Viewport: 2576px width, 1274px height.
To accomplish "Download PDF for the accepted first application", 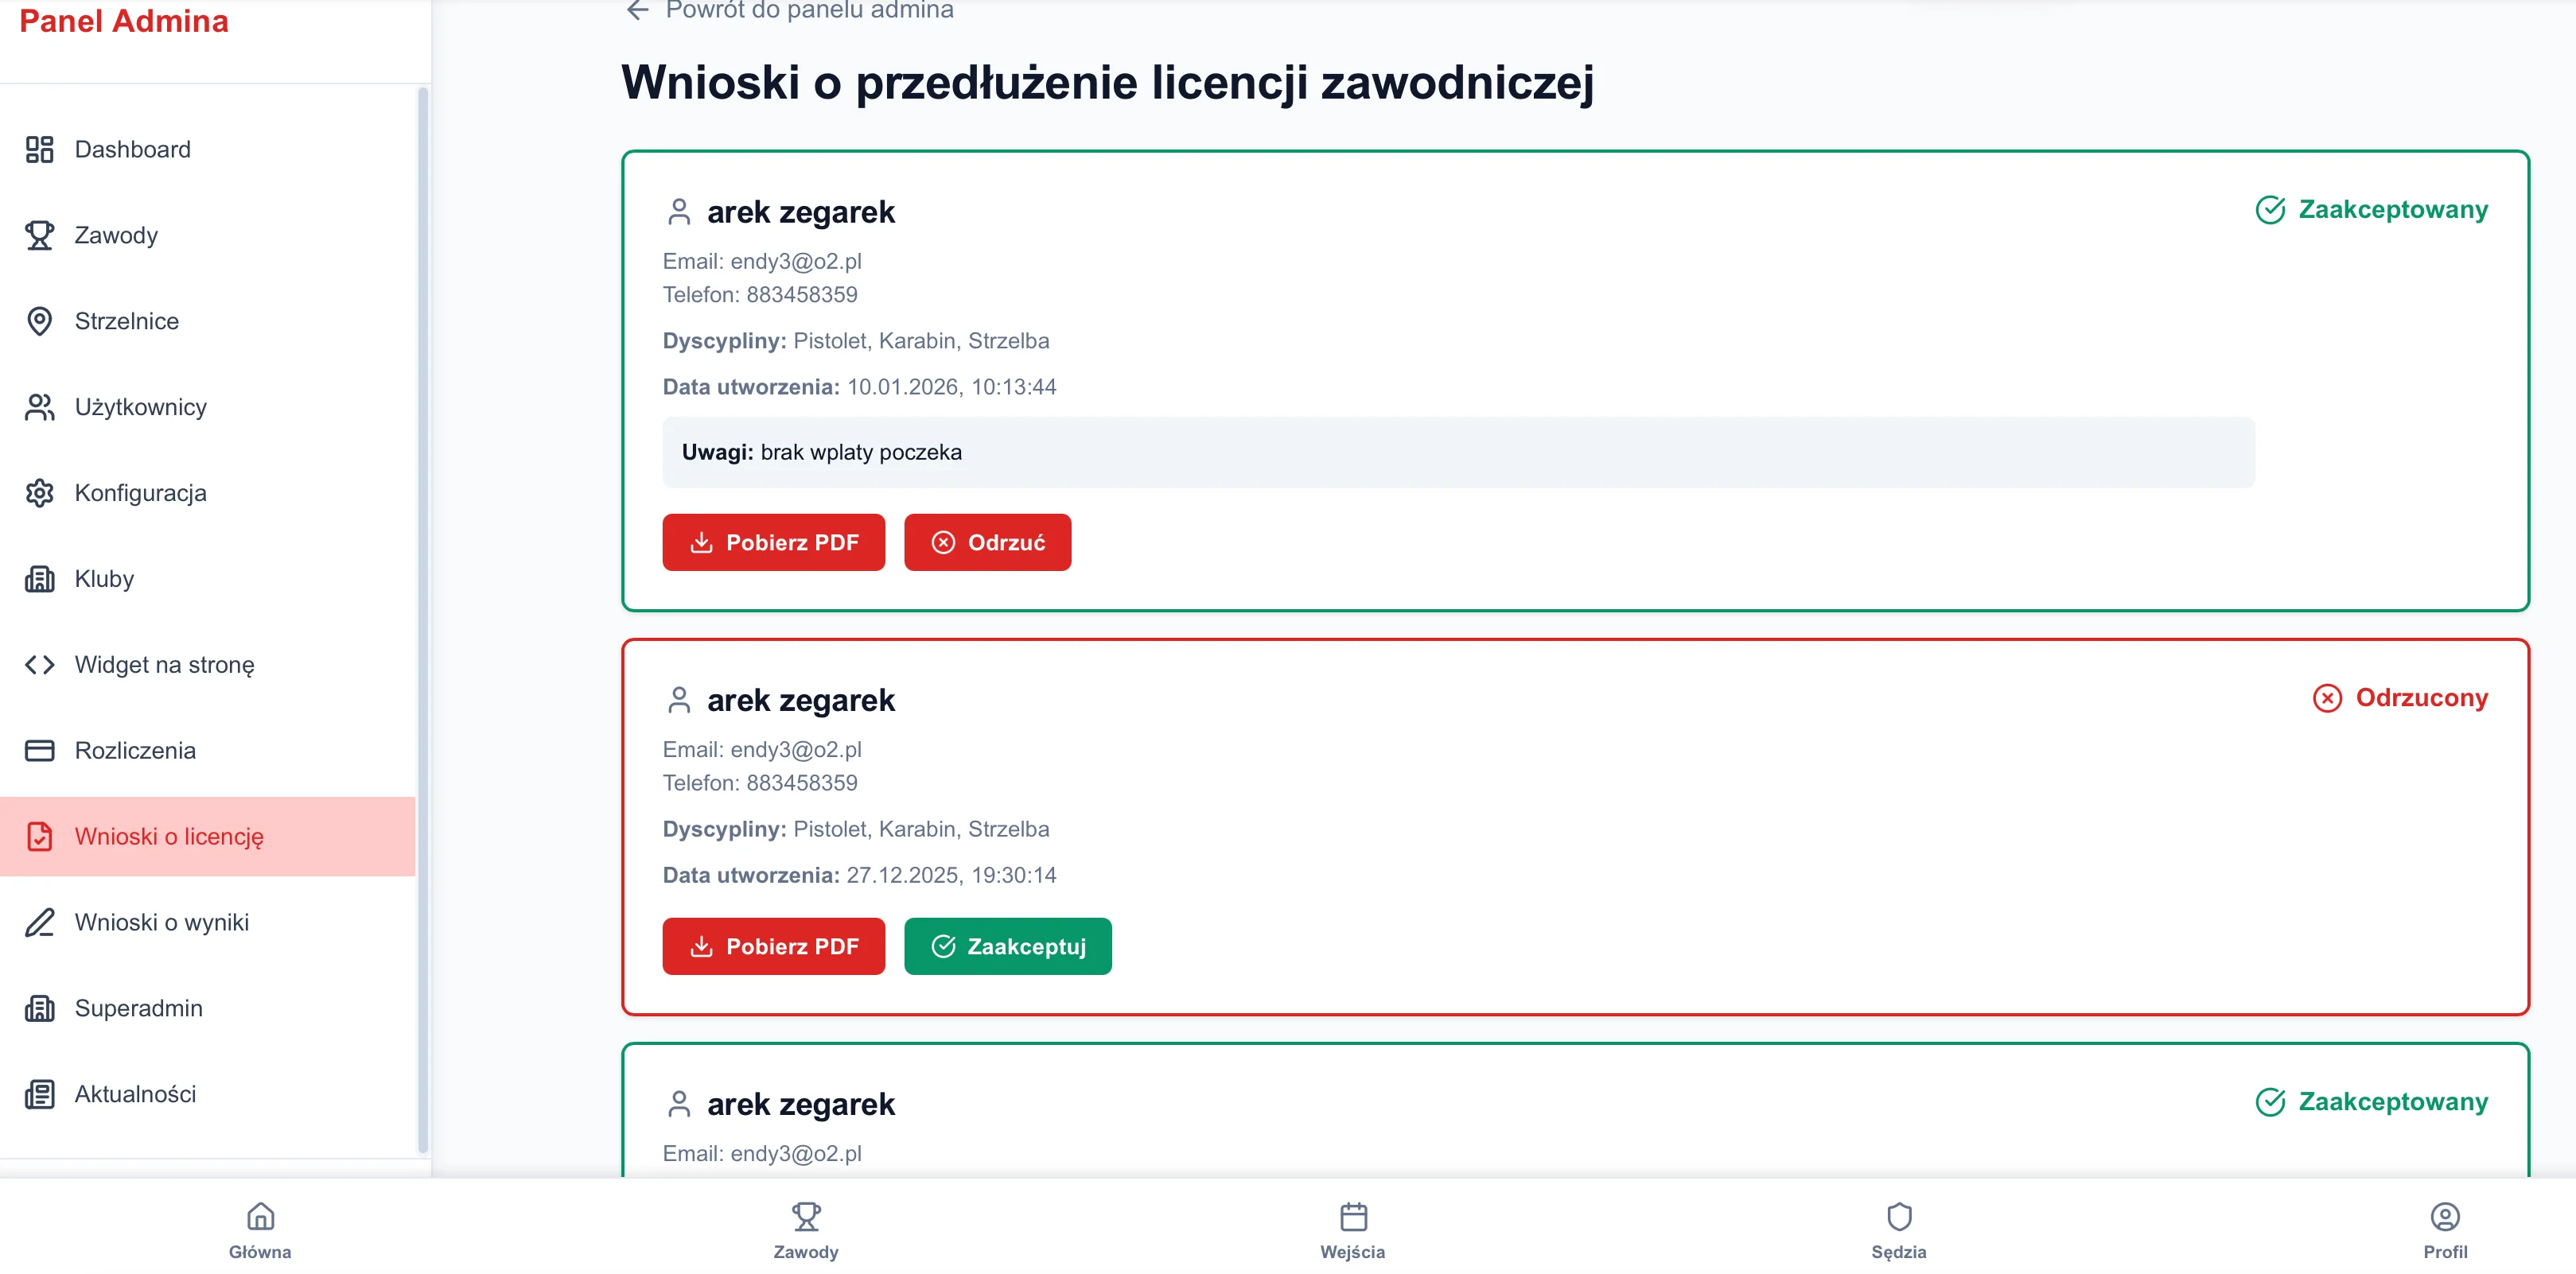I will point(773,543).
